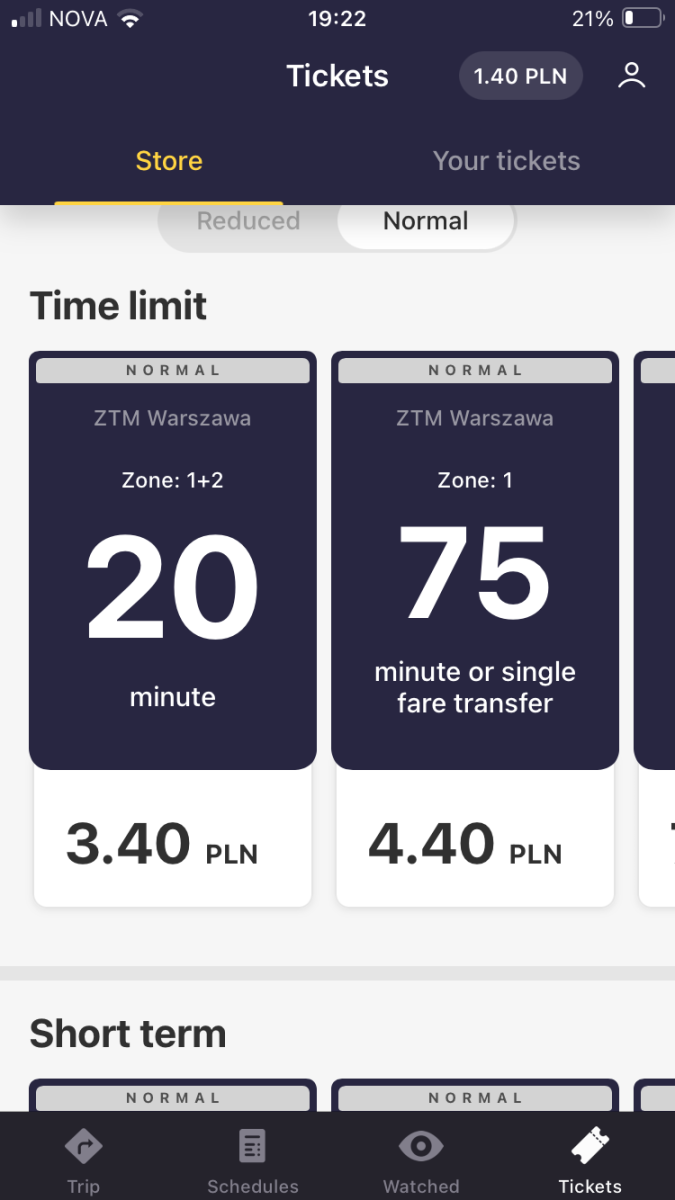Tap the 4.40 PLN price
Viewport: 675px width, 1200px height.
click(x=465, y=843)
